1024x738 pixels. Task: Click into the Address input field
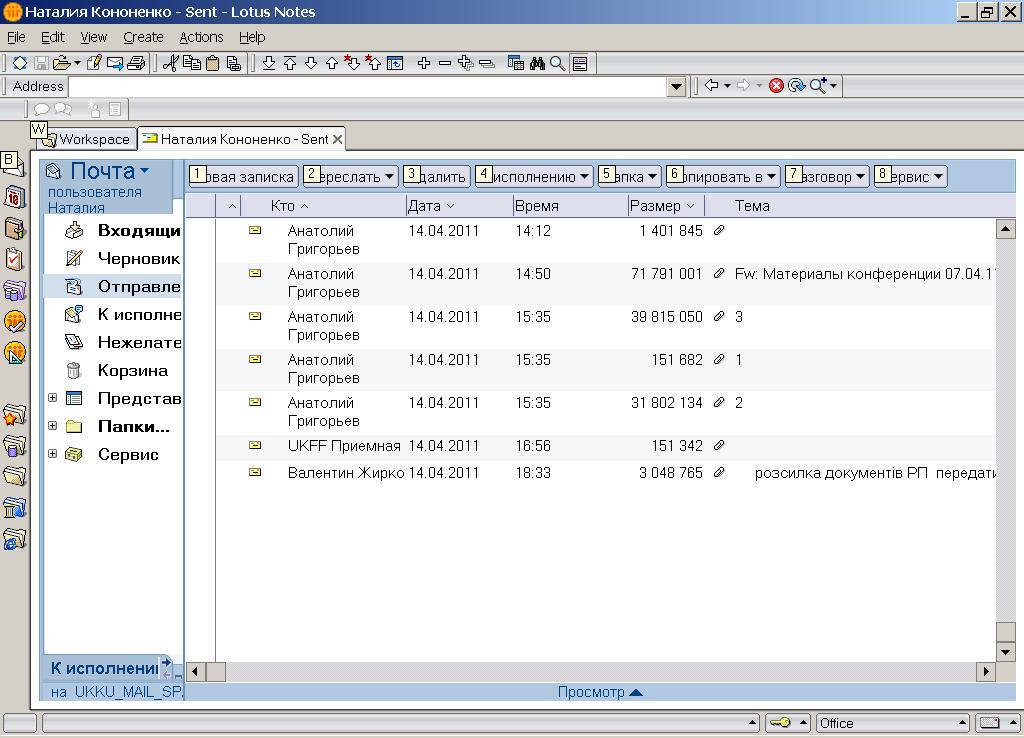[368, 86]
